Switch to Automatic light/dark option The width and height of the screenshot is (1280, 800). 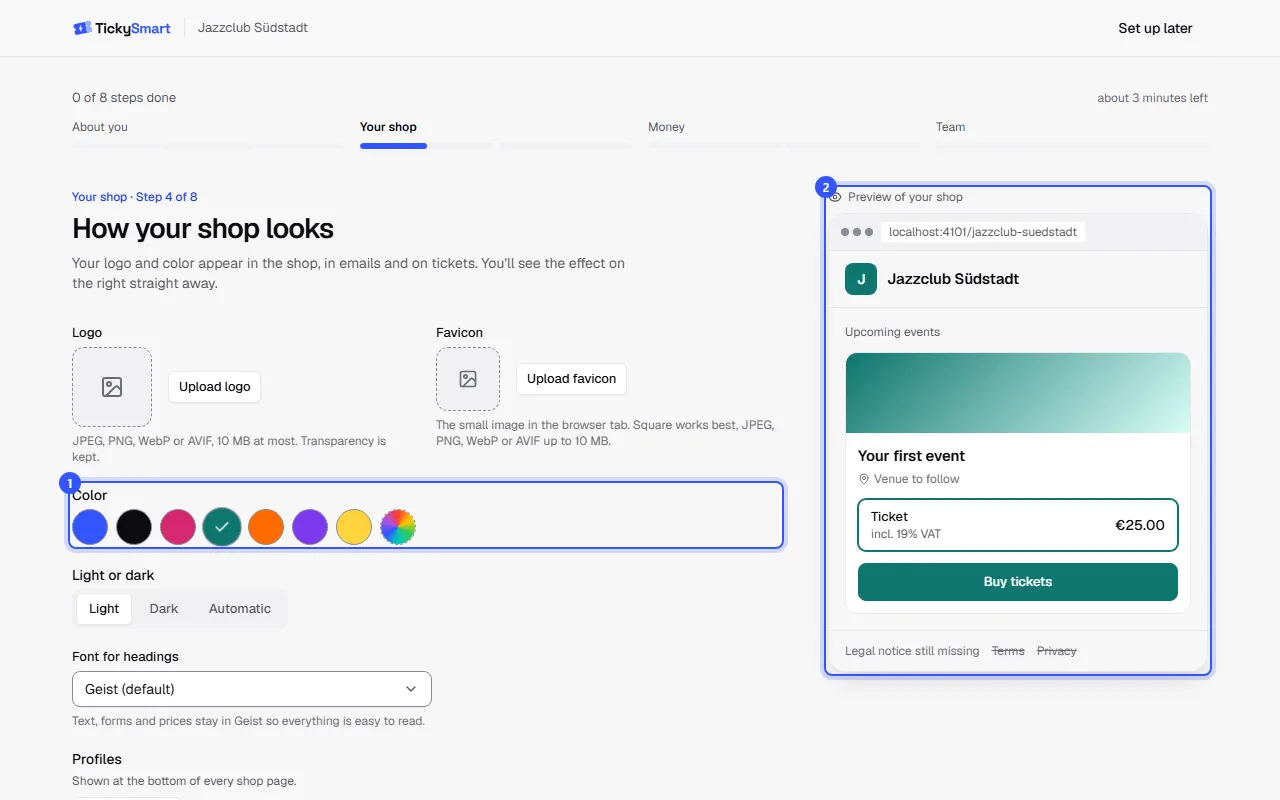[240, 609]
